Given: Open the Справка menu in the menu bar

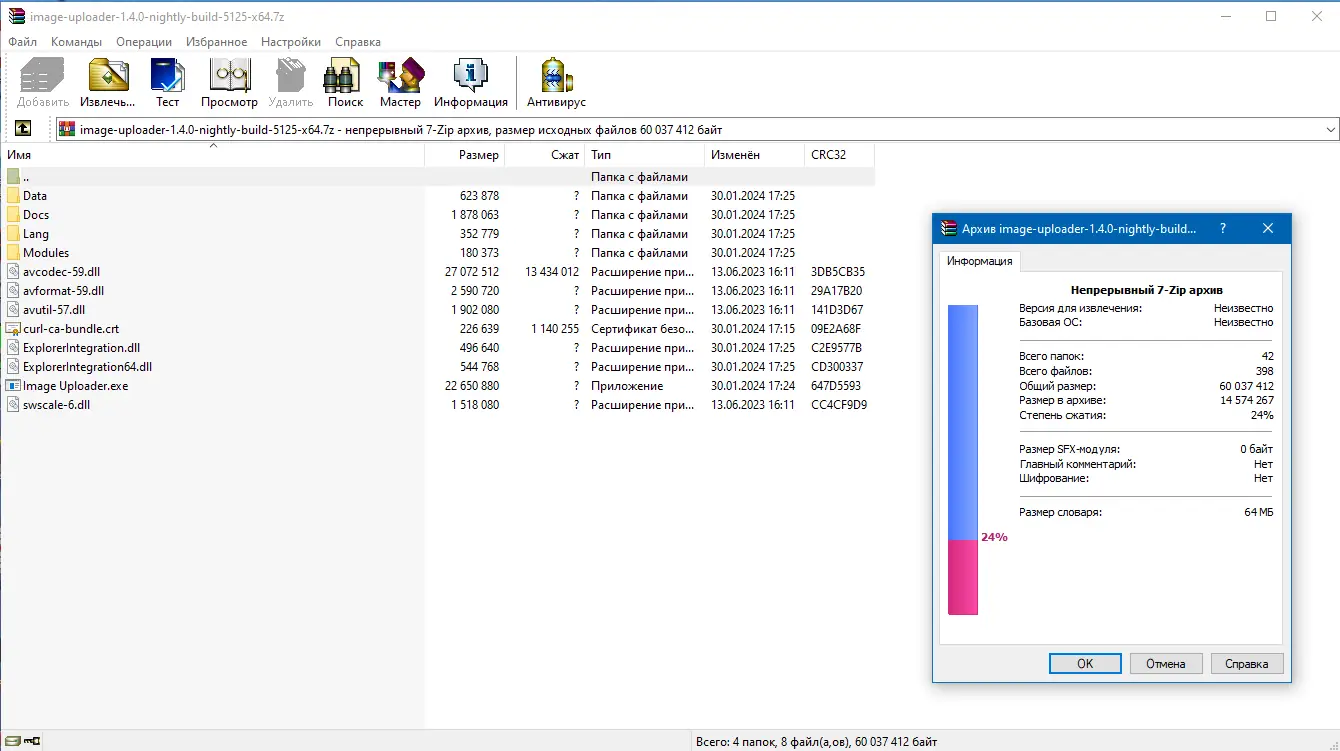Looking at the screenshot, I should [x=358, y=42].
